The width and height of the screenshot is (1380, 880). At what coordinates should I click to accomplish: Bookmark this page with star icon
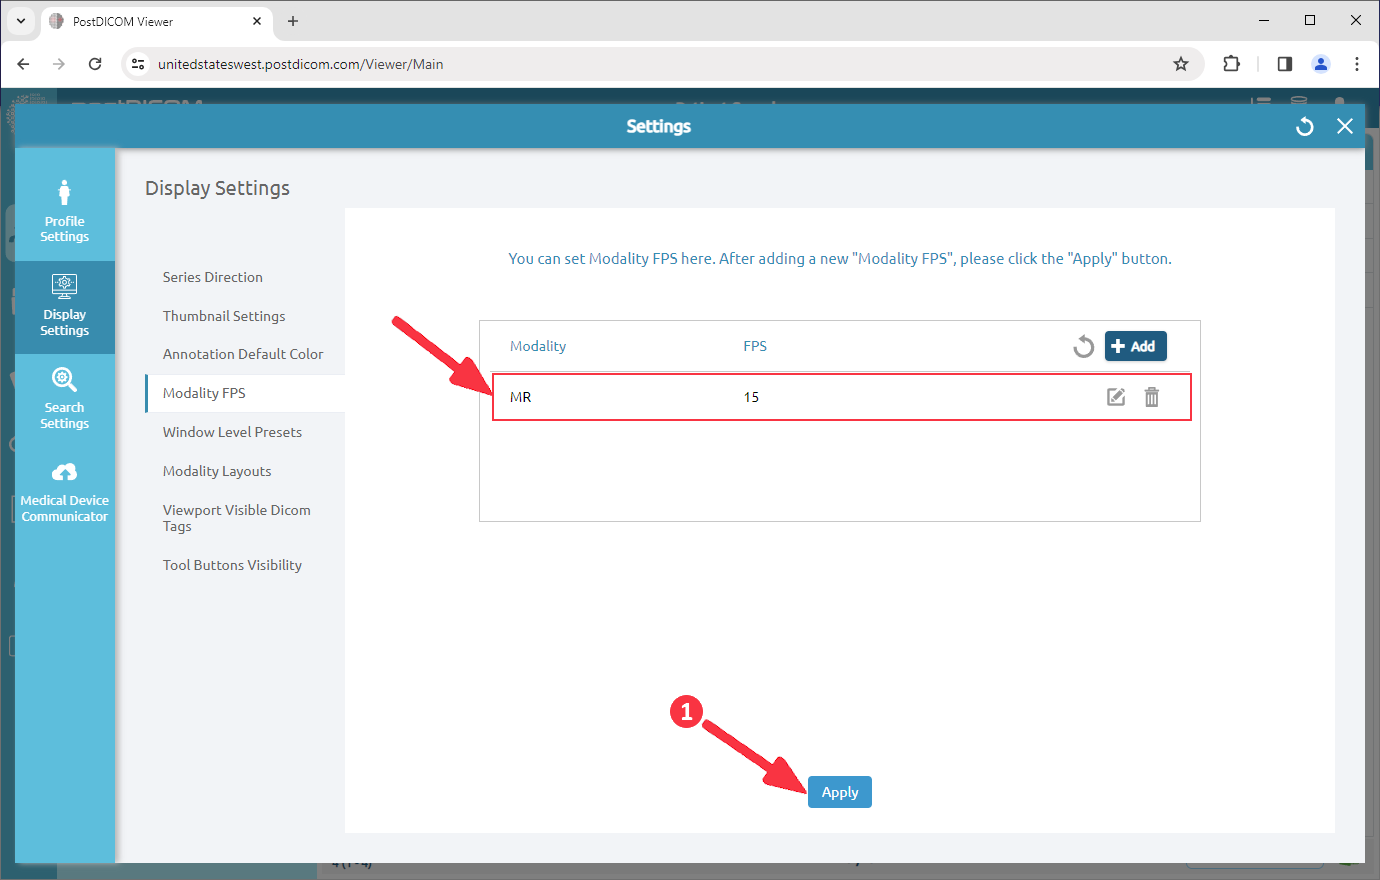[x=1181, y=64]
